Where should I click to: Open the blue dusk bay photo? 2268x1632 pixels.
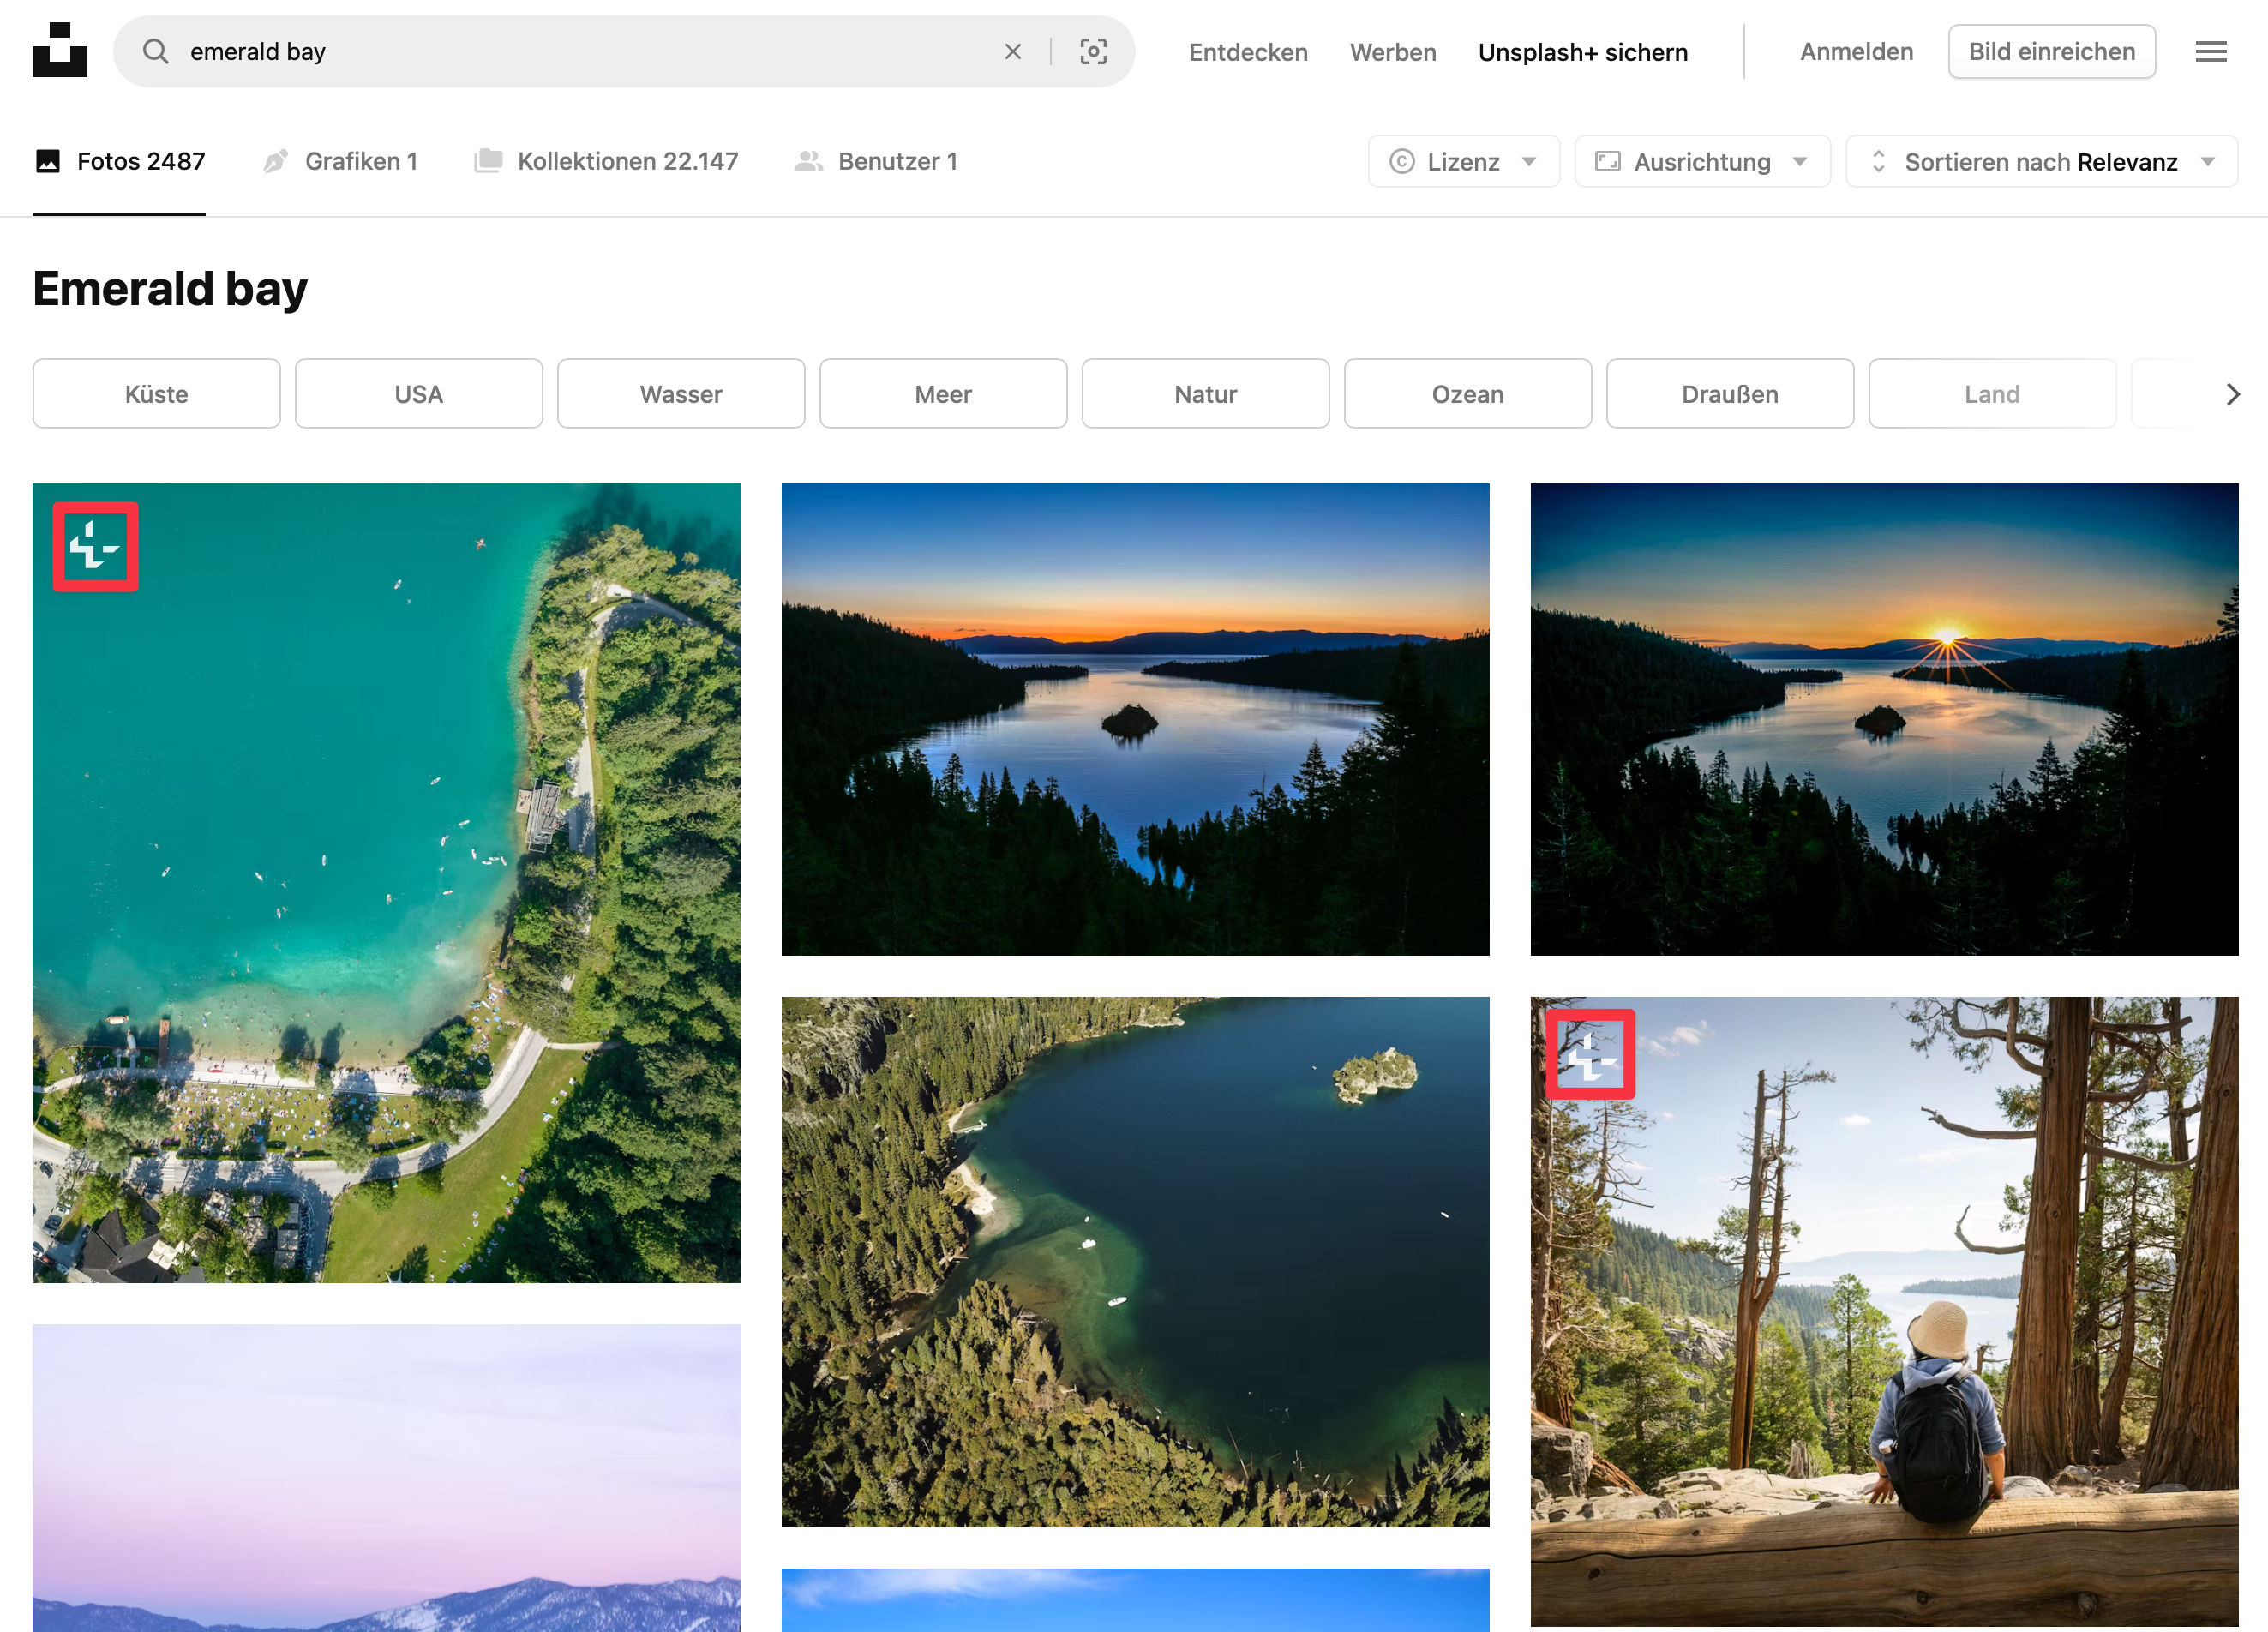click(1135, 719)
